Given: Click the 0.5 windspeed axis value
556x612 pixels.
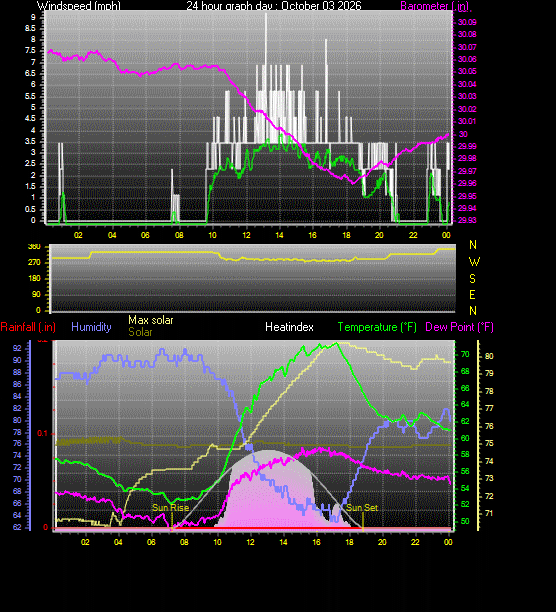Looking at the screenshot, I should click(x=30, y=209).
